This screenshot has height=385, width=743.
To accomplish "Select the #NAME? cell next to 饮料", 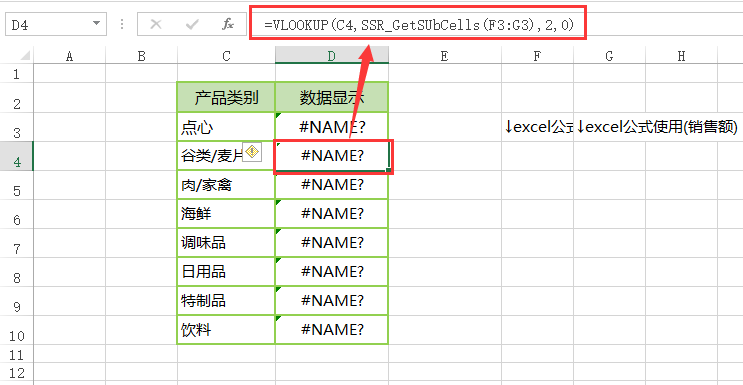I will (x=332, y=330).
